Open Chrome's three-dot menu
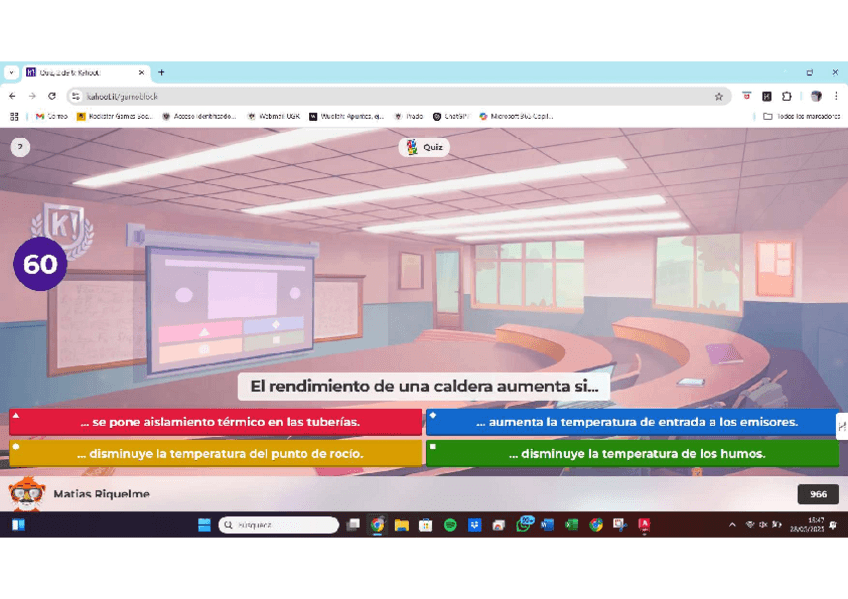 [x=836, y=97]
